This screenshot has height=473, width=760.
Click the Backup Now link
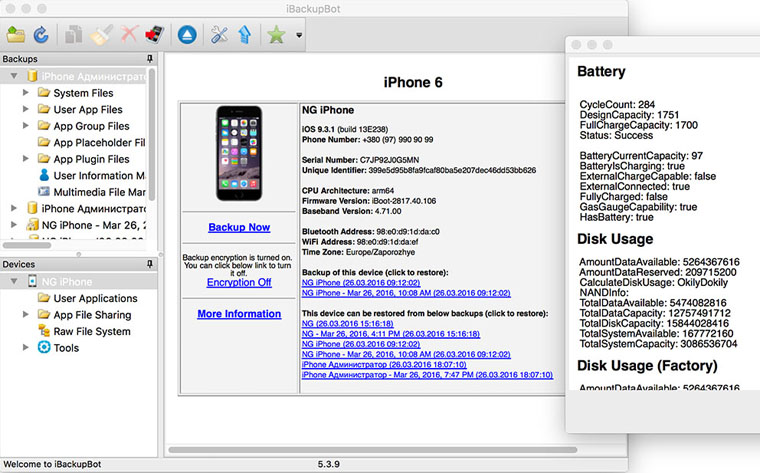[x=239, y=227]
